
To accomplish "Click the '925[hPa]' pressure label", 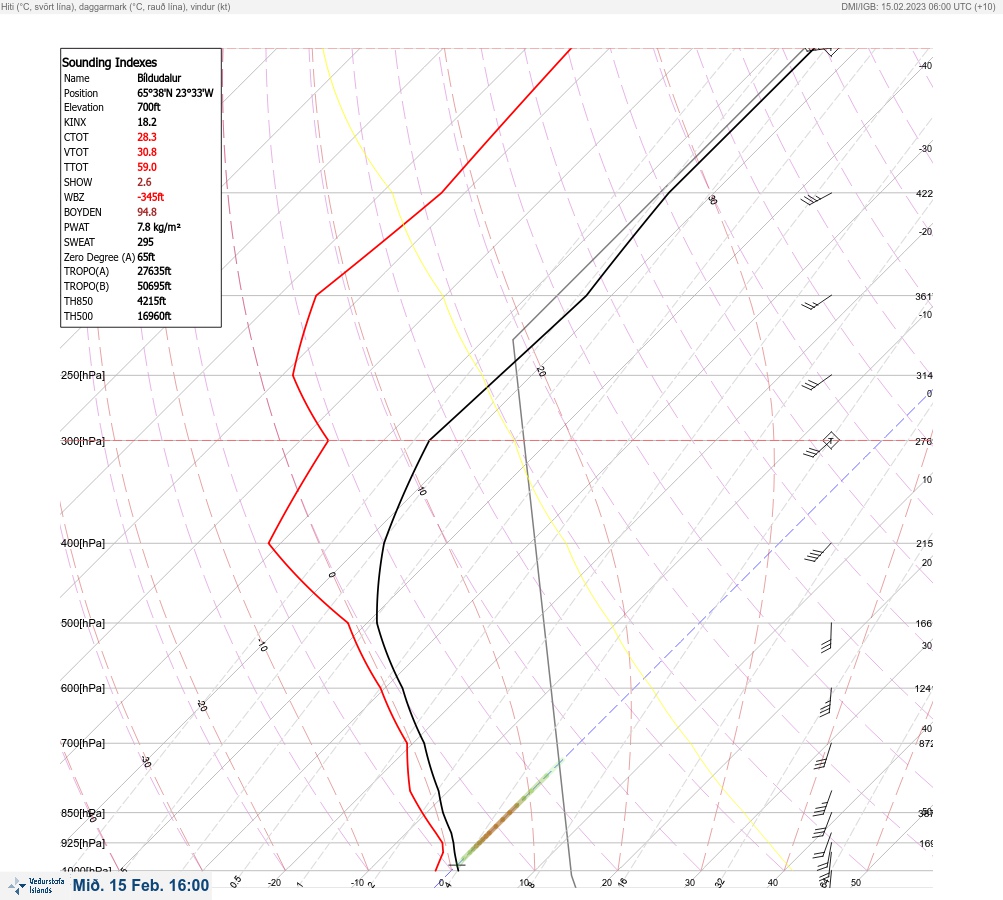I will point(83,843).
